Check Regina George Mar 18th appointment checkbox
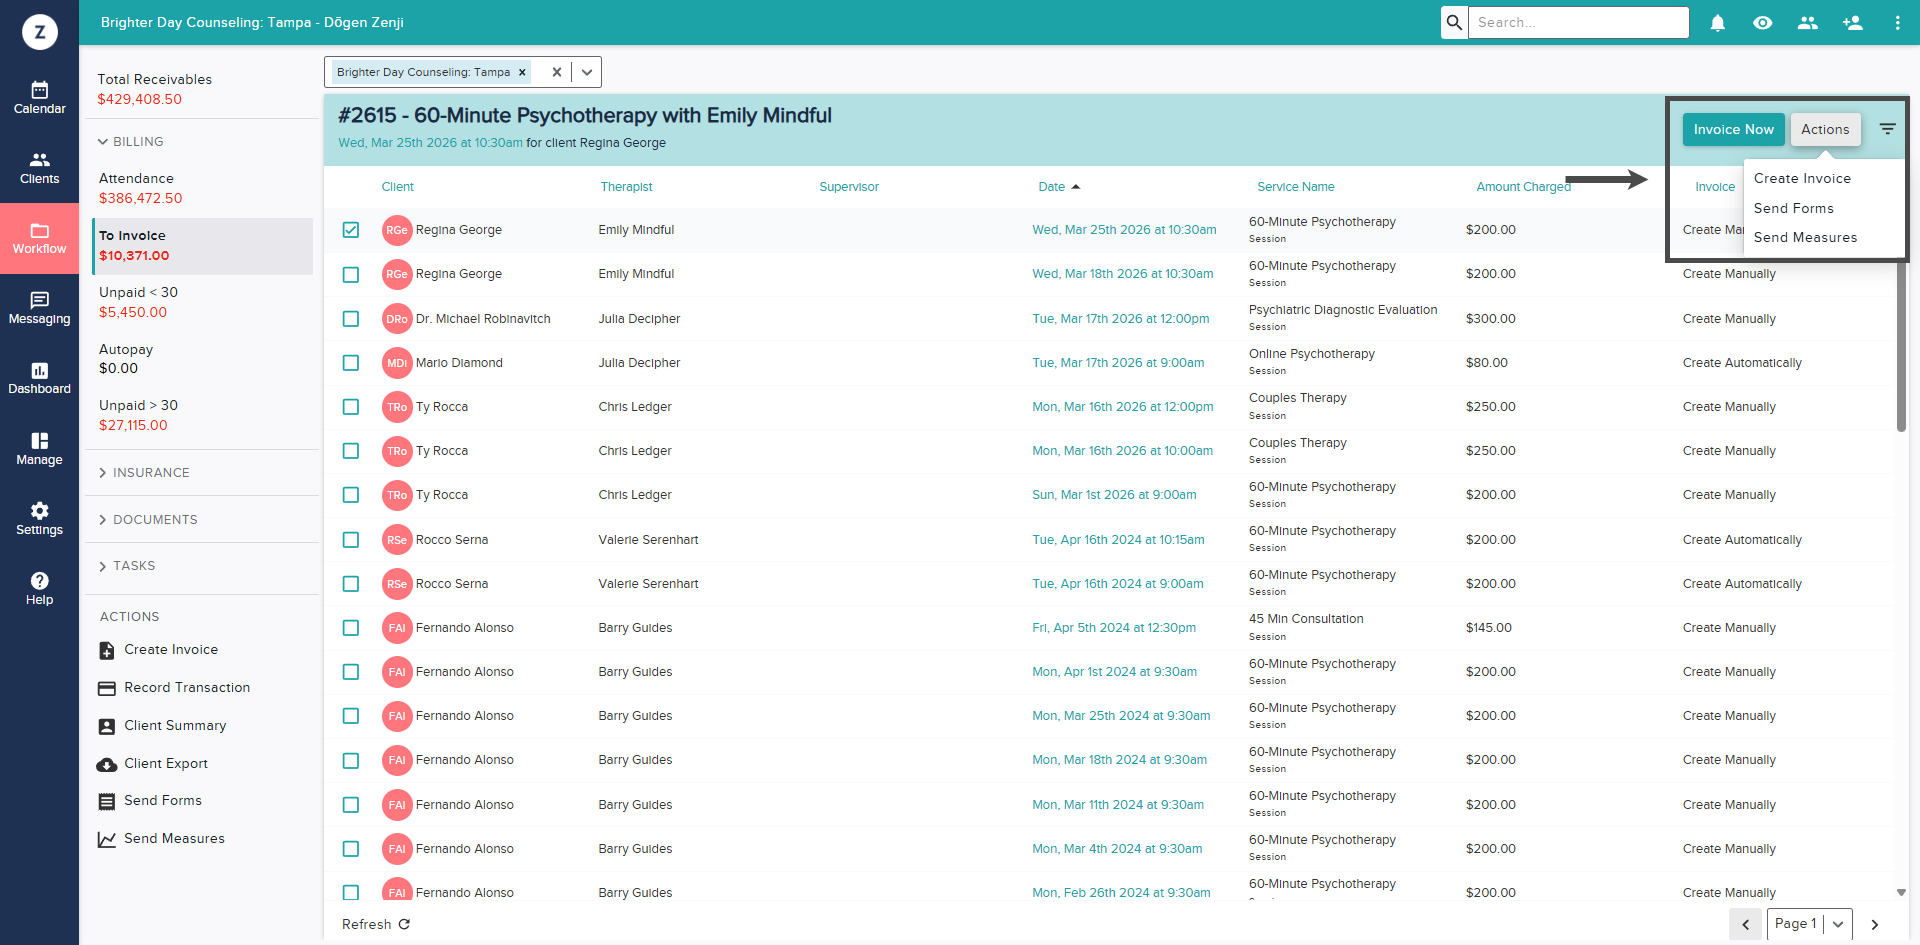The image size is (1920, 945). pyautogui.click(x=351, y=274)
